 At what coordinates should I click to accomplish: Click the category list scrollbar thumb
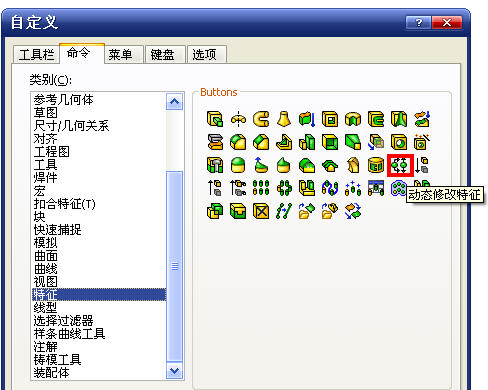pos(175,266)
